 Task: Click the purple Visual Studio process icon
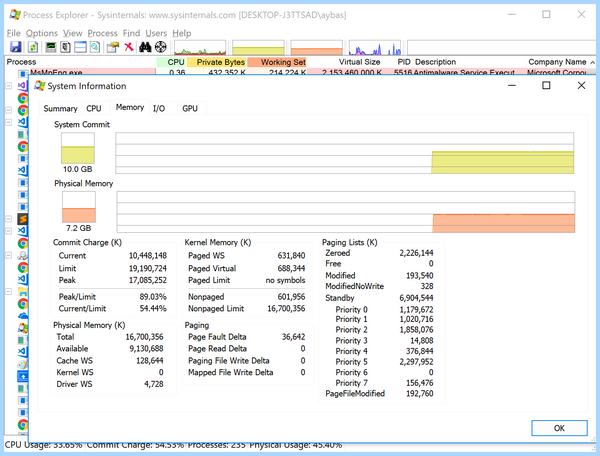tap(23, 86)
